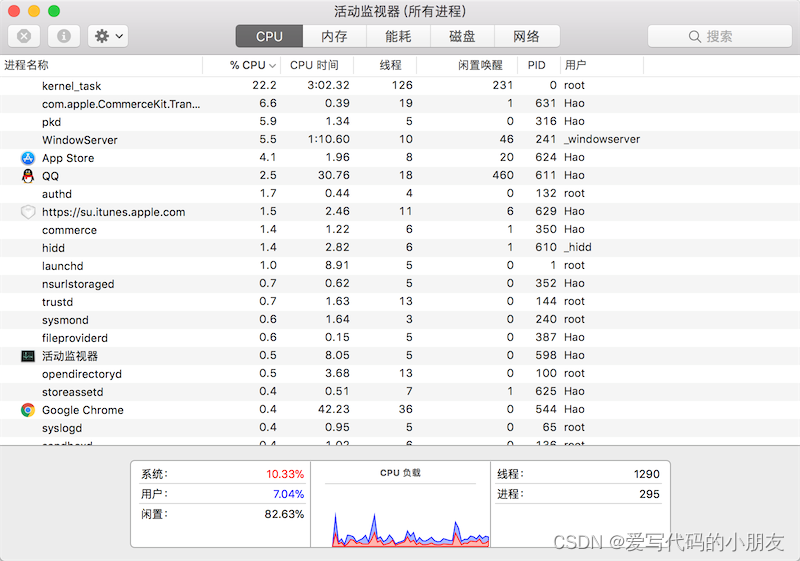
Task: Switch to the 磁盘 tab
Action: point(462,36)
